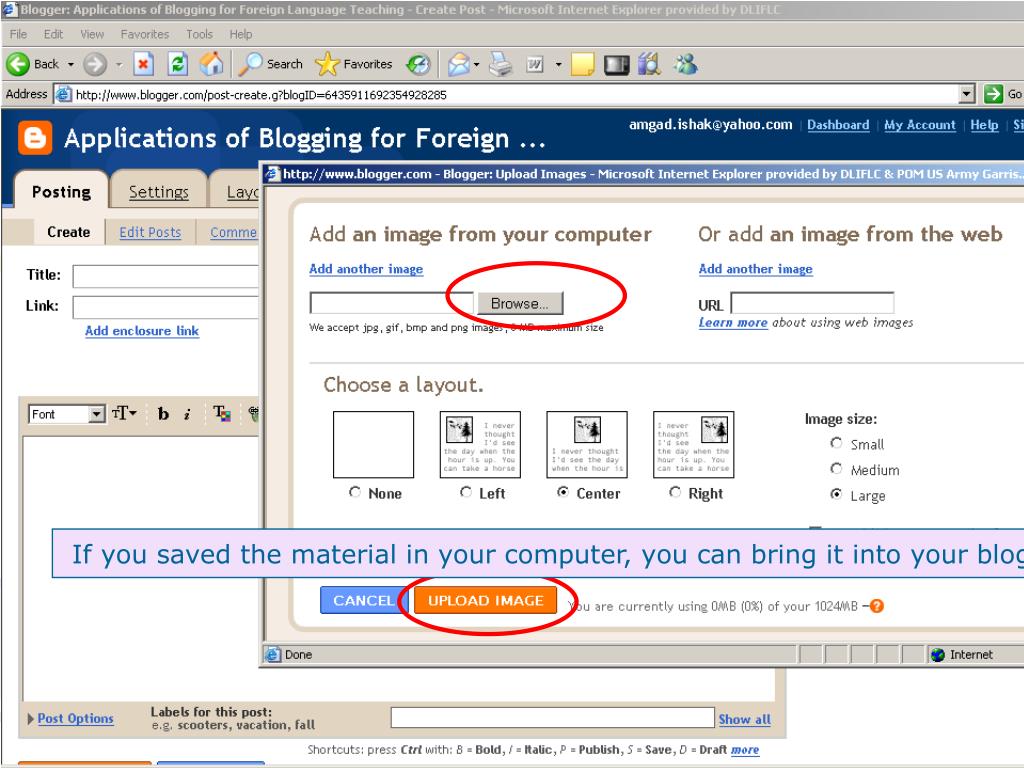1024x768 pixels.
Task: Choose Small image size
Action: (x=836, y=443)
